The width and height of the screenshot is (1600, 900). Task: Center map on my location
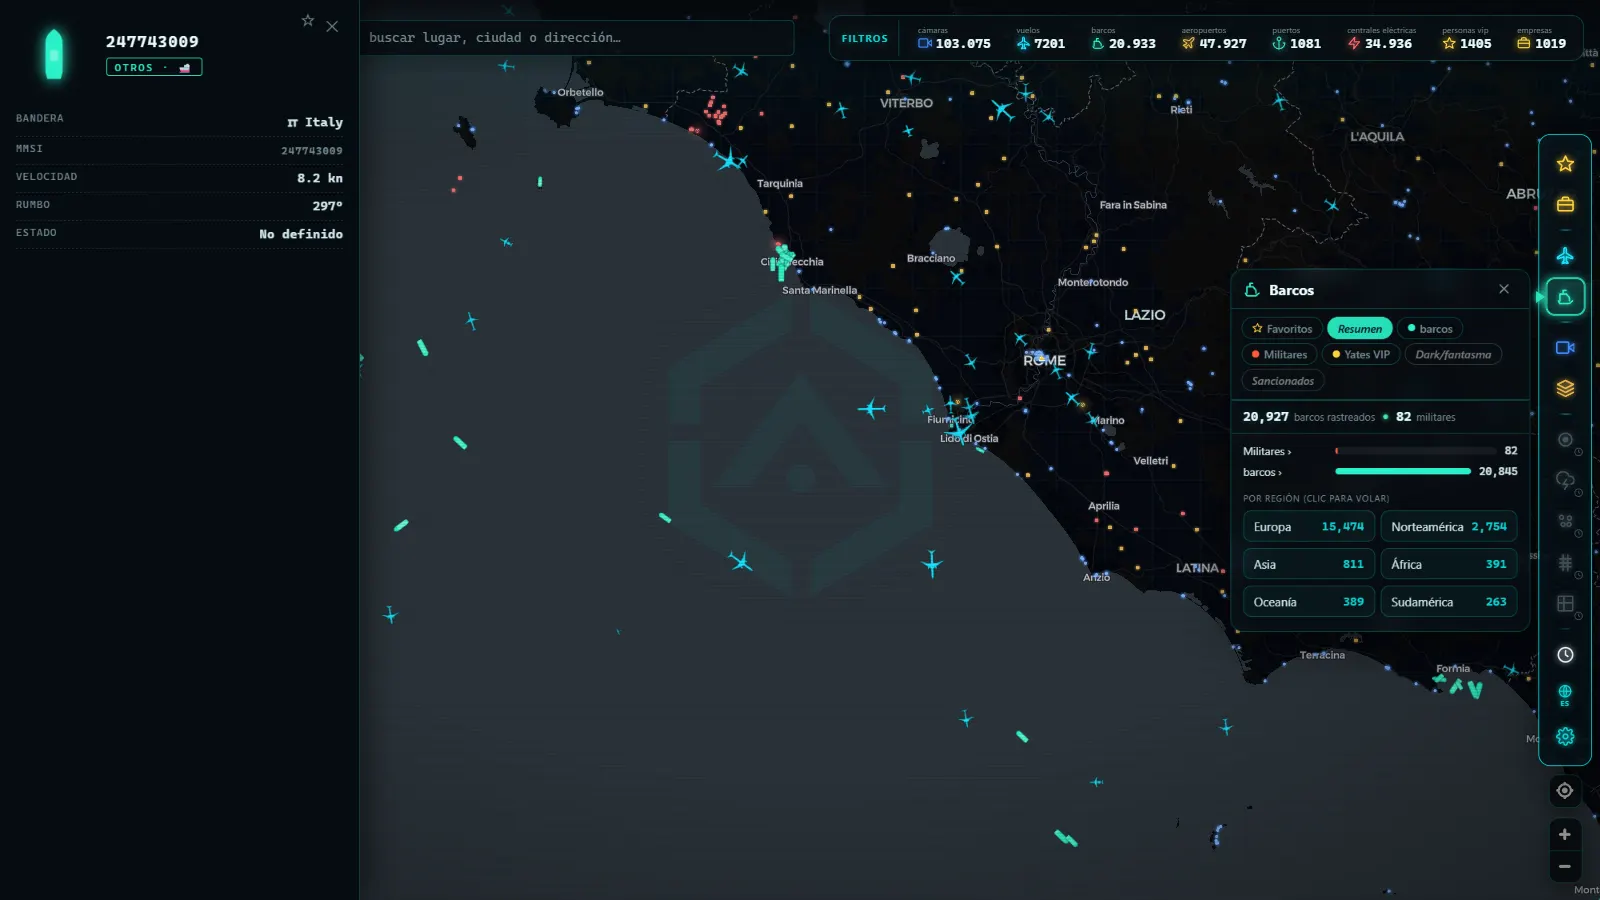click(1565, 791)
